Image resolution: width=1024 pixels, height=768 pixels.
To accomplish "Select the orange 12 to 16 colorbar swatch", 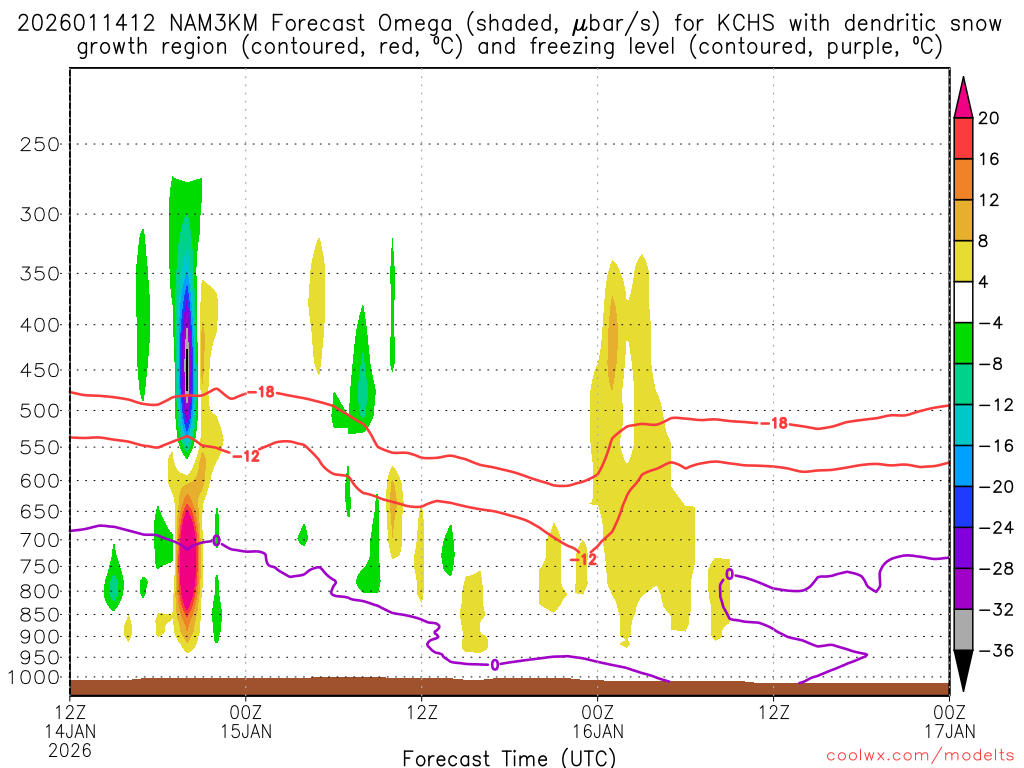I will click(x=963, y=180).
